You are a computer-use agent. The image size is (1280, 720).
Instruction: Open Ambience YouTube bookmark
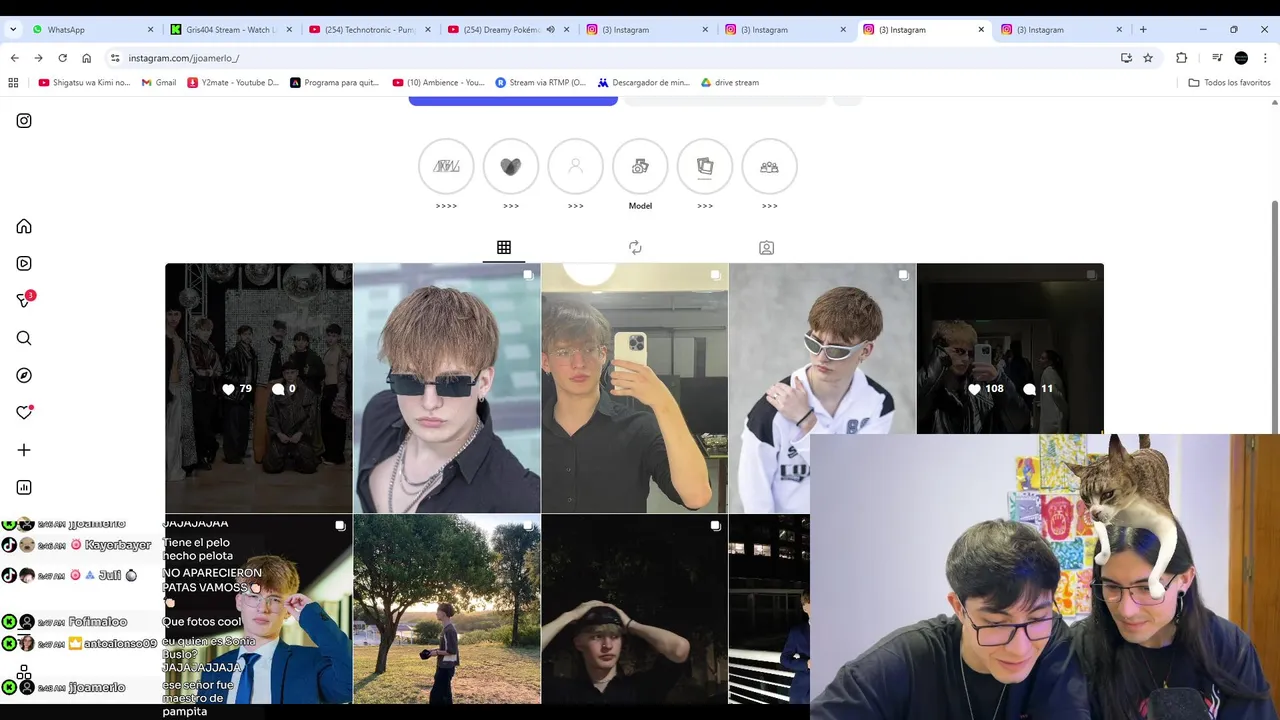tap(439, 83)
